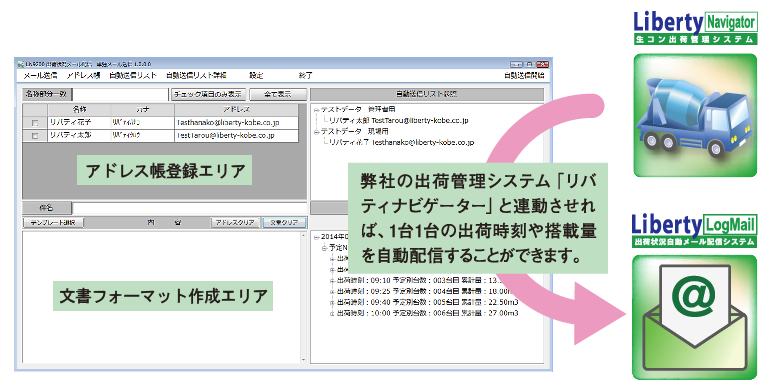This screenshot has width=770, height=390.
Task: Click the 文章クリア button
Action: coord(284,223)
